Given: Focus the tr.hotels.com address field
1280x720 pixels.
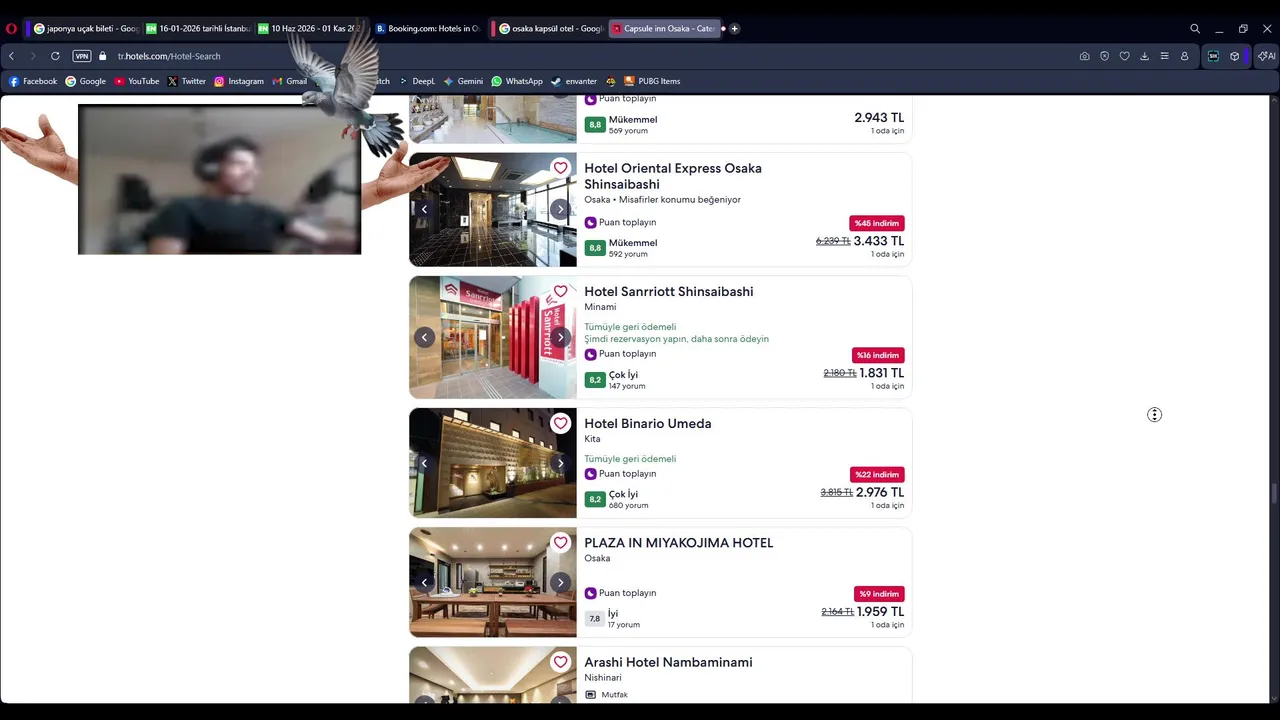Looking at the screenshot, I should (x=169, y=56).
